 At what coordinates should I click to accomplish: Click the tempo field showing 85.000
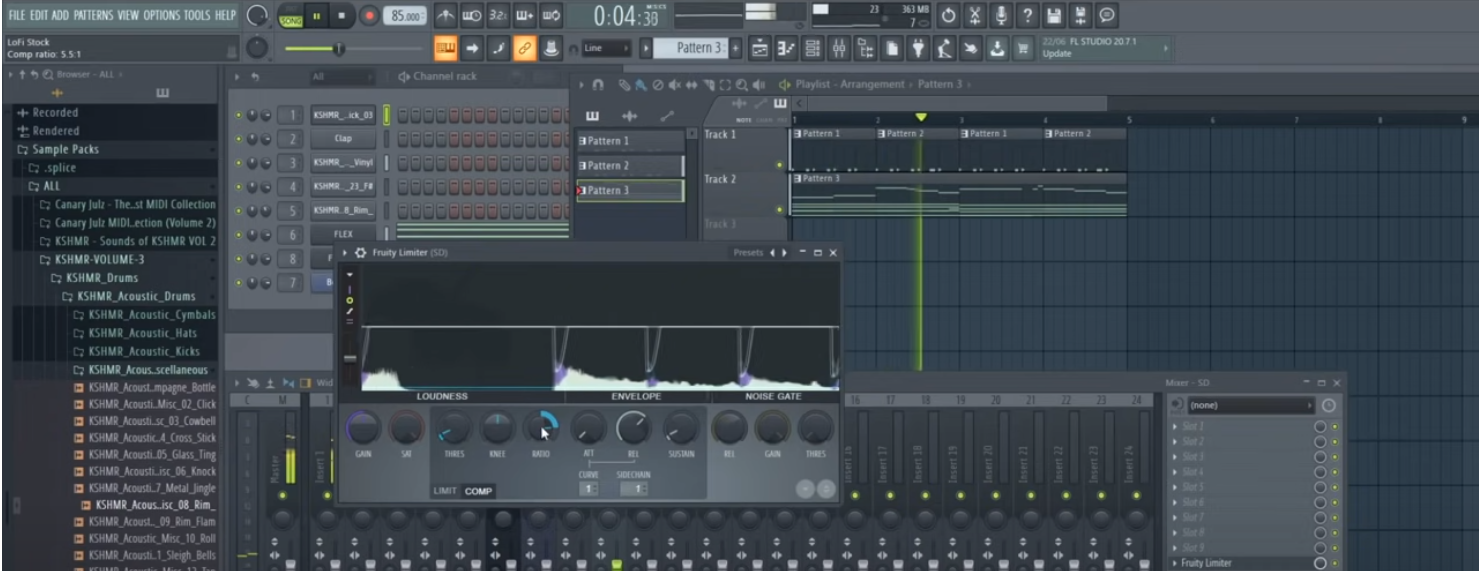coord(406,16)
